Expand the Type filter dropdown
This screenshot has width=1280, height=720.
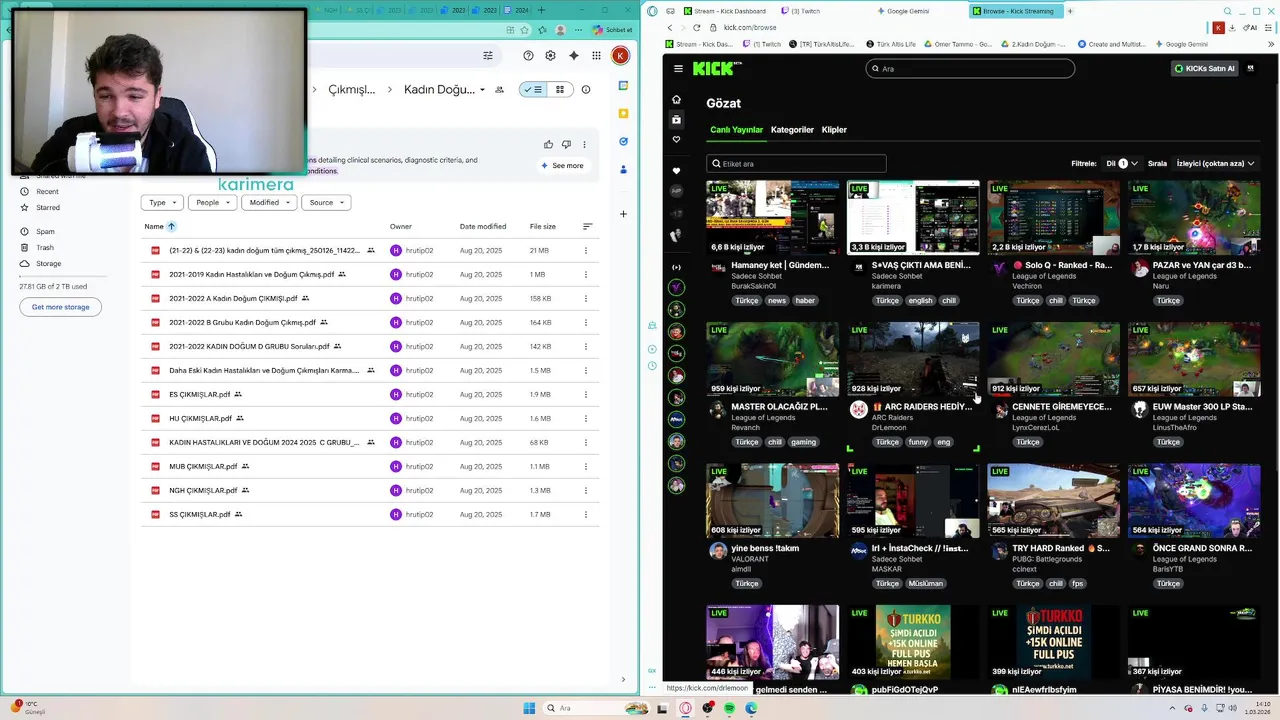coord(162,202)
